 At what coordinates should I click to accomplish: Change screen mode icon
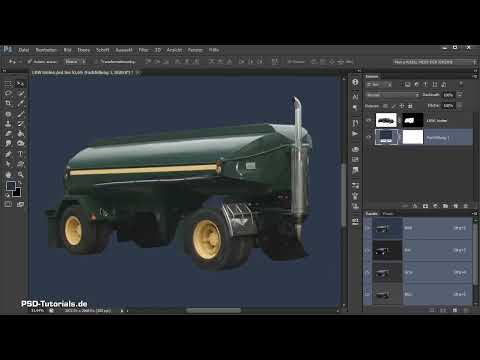[x=20, y=204]
